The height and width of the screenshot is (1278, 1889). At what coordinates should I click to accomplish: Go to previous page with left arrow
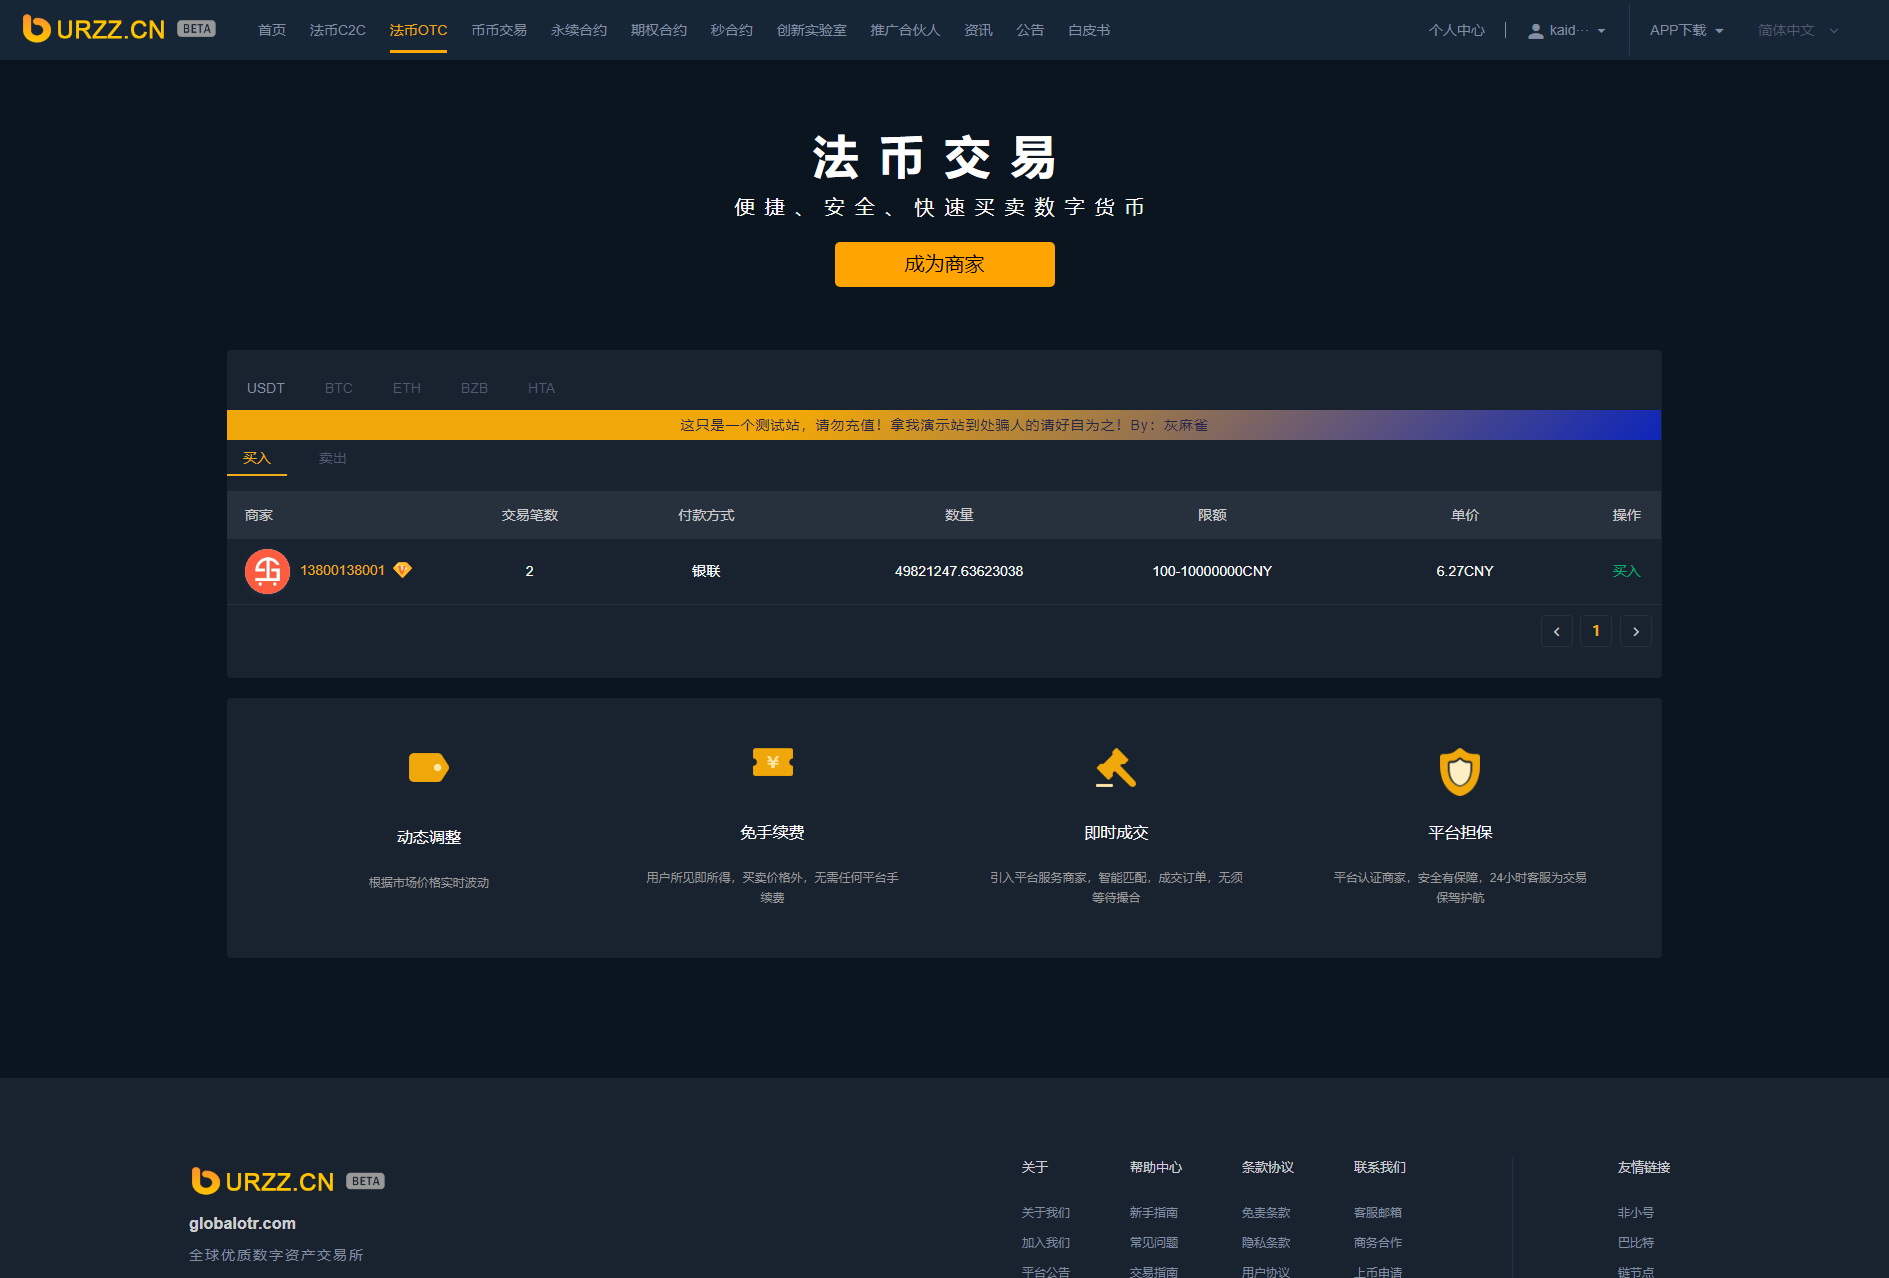(x=1556, y=631)
